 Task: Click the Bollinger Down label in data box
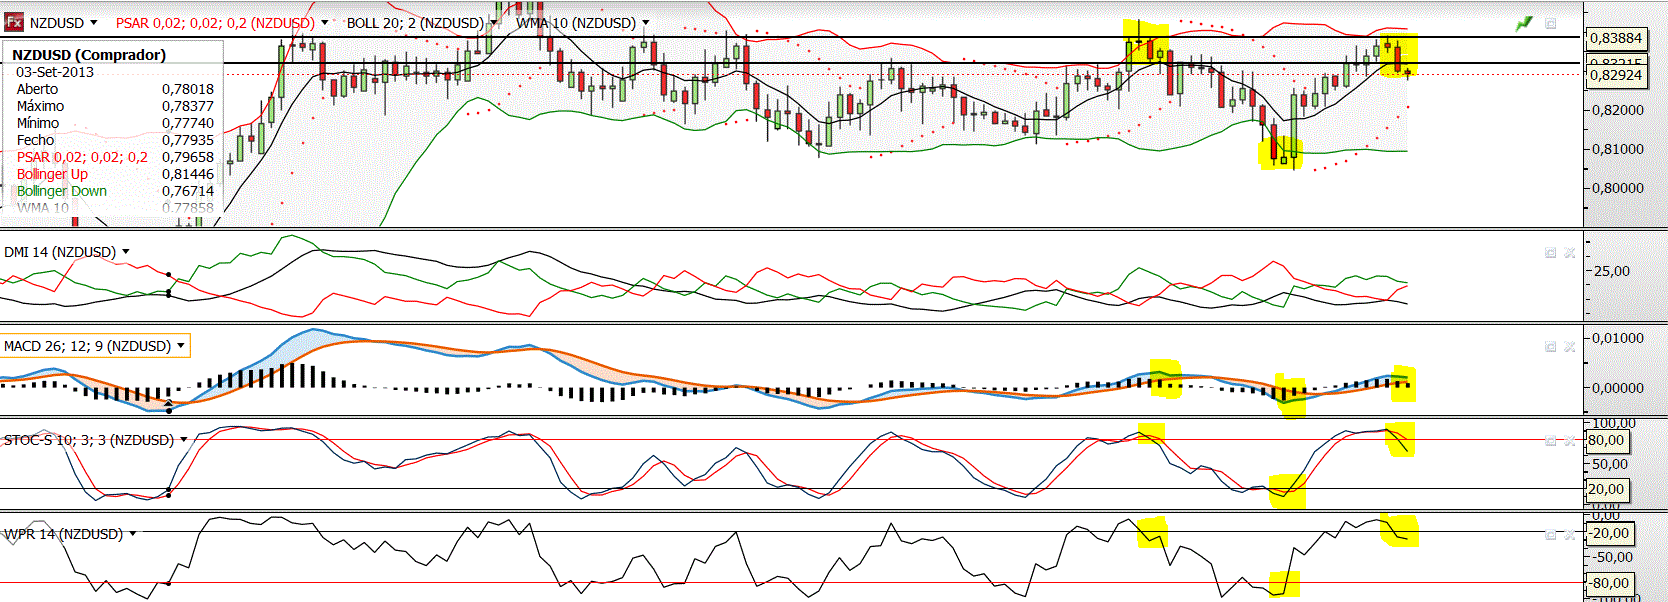point(62,191)
